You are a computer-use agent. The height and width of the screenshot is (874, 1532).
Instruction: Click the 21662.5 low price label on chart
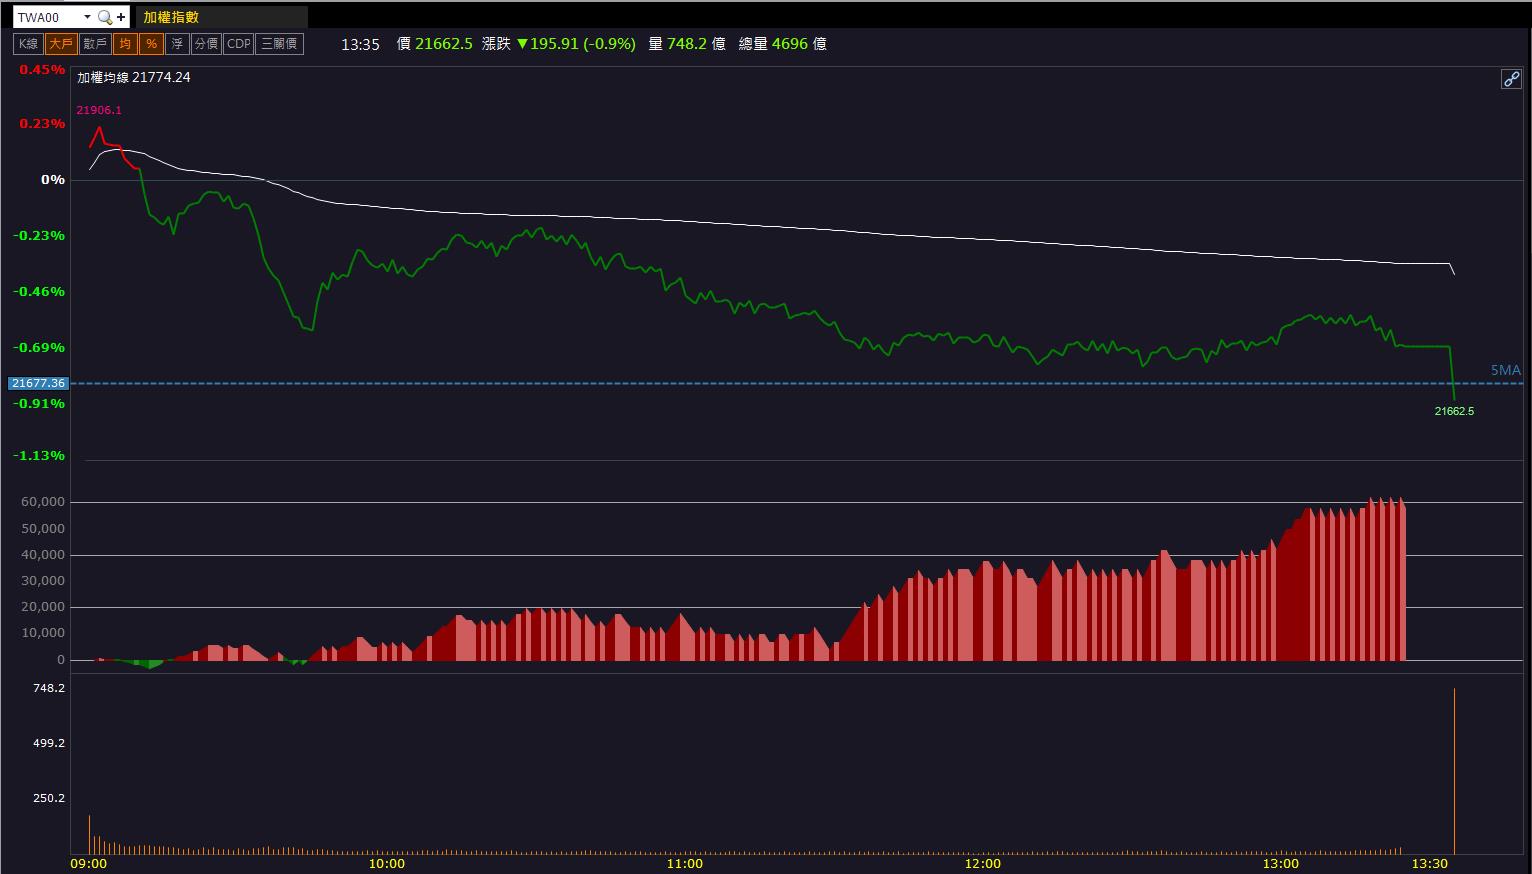tap(1454, 411)
